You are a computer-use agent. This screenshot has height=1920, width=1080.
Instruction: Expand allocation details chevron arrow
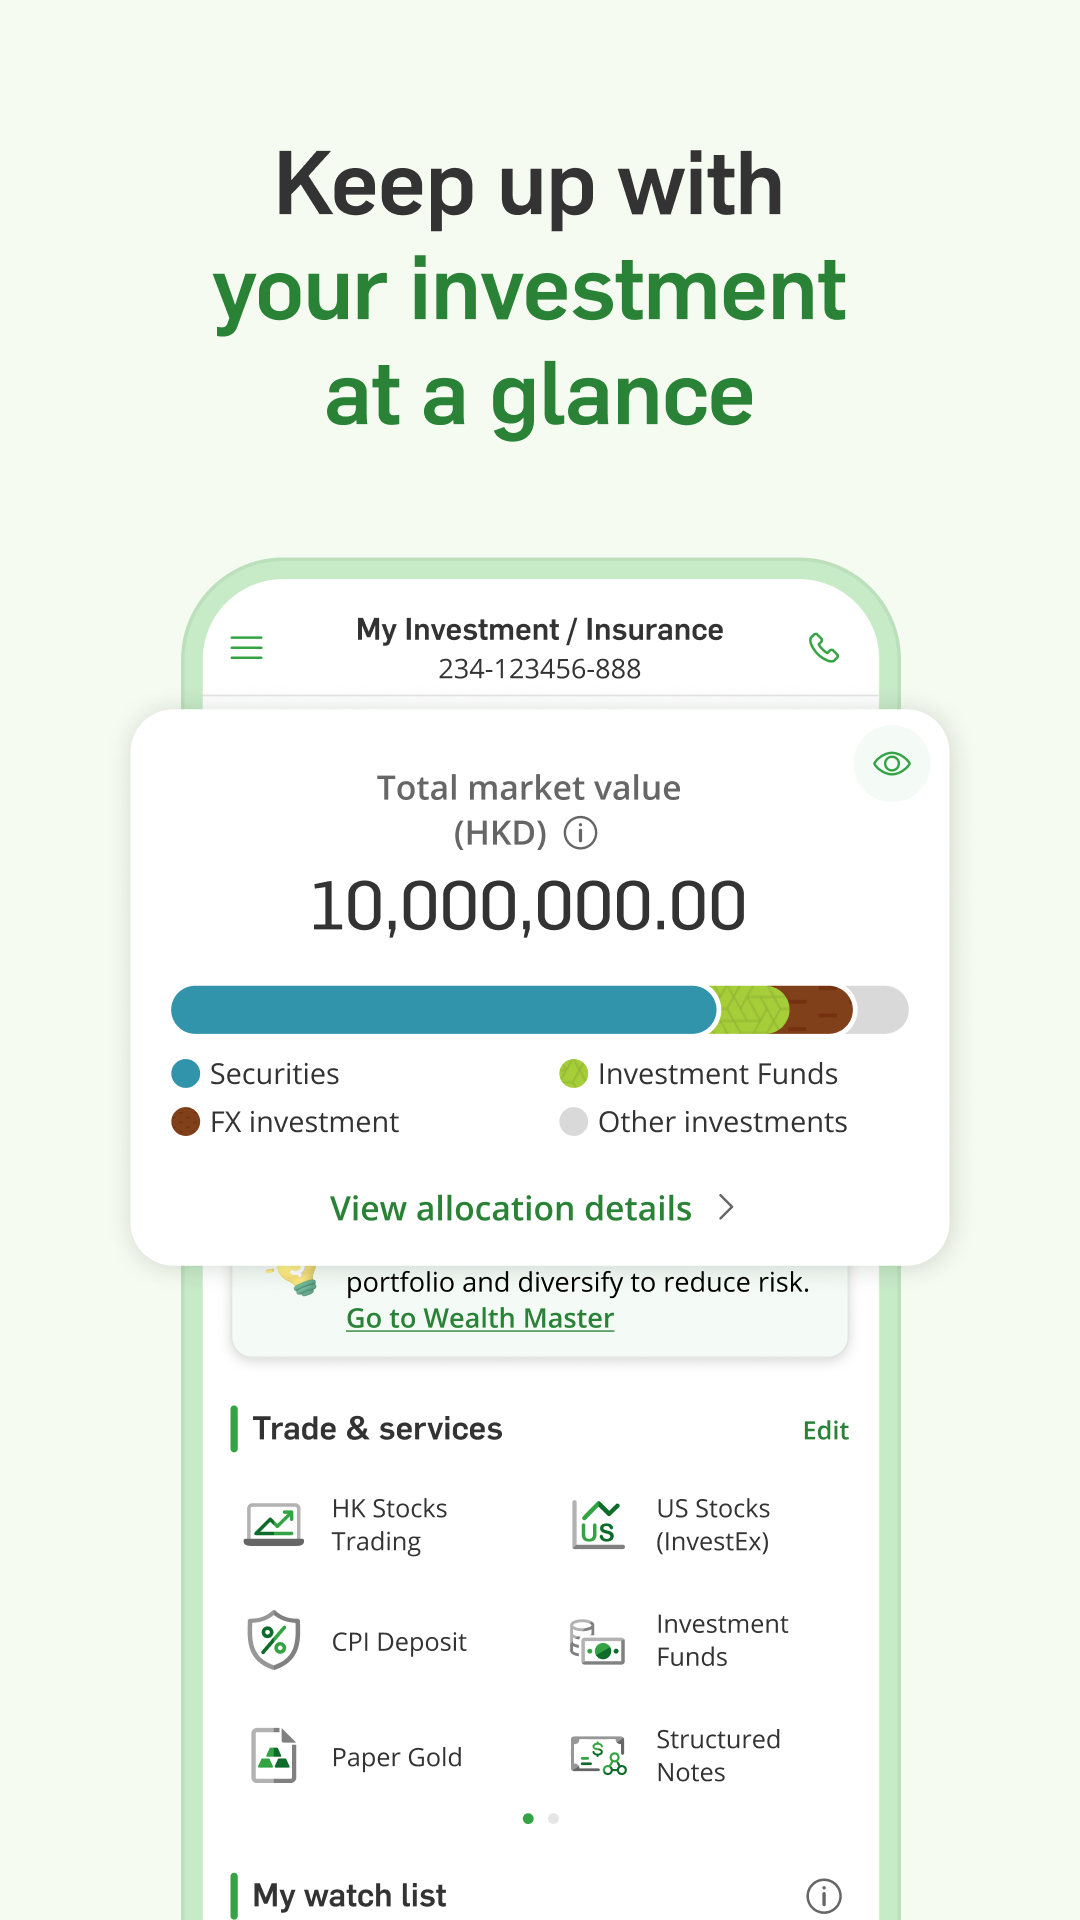click(727, 1208)
